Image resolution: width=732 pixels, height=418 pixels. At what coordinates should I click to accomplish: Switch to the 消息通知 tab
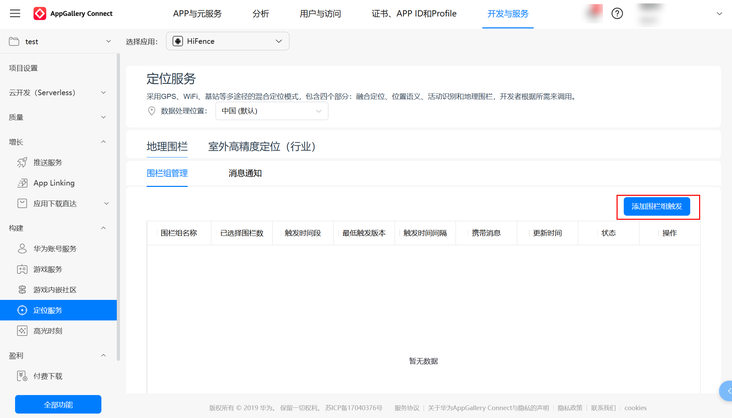coord(245,173)
